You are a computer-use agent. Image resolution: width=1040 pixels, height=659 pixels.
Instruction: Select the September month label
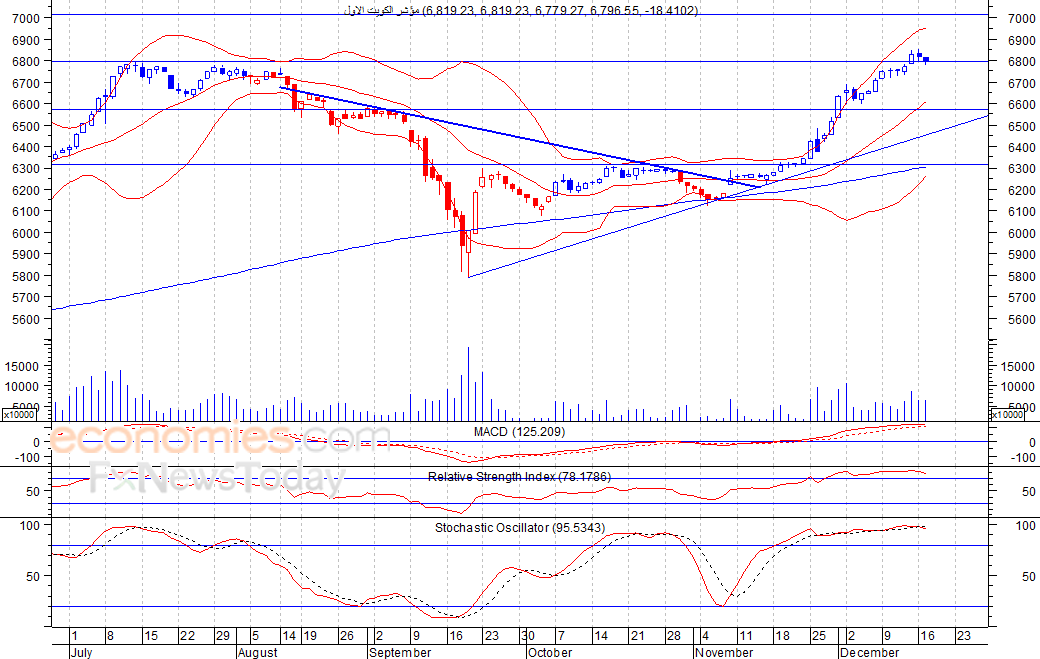pos(400,652)
